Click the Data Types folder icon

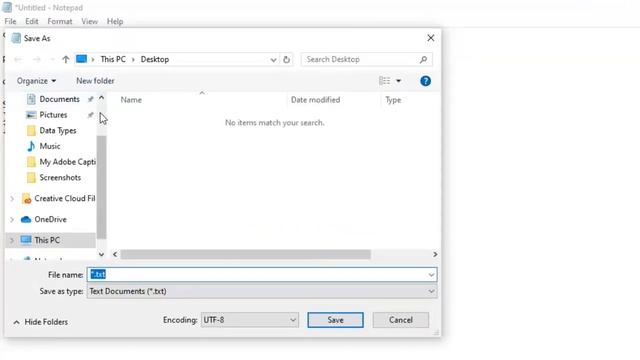(x=31, y=131)
